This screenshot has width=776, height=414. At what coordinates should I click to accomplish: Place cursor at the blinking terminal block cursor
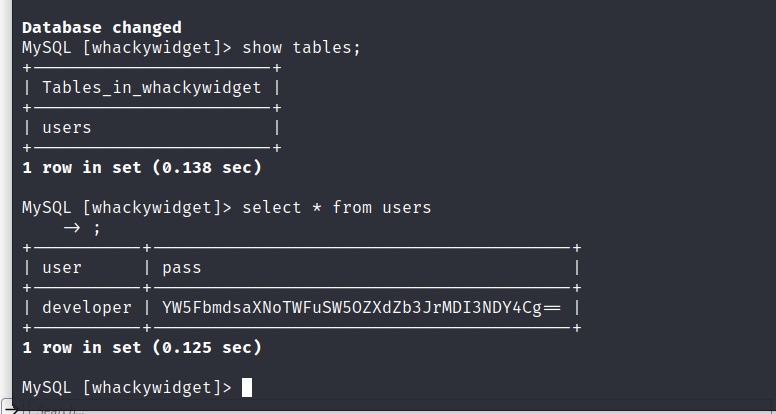click(246, 387)
